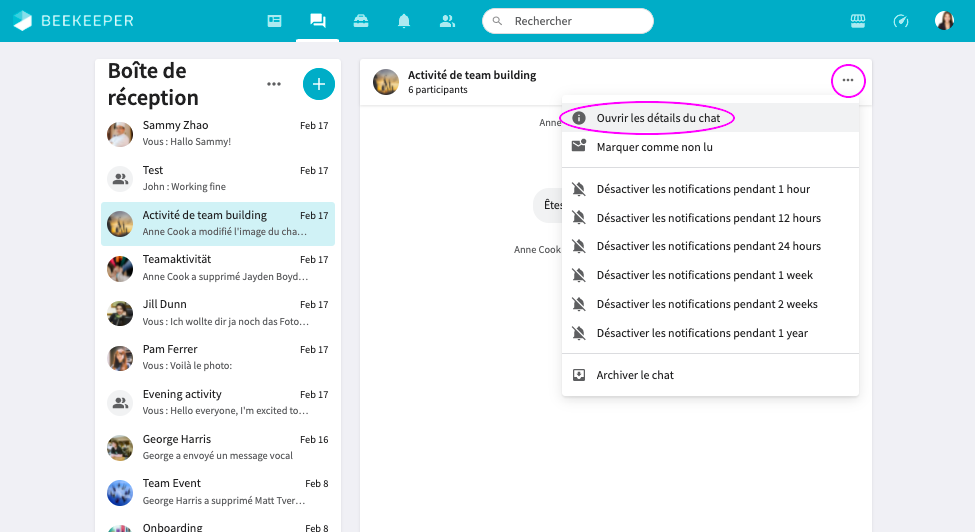Toggle the chat three-dot menu
The width and height of the screenshot is (975, 532).
[848, 80]
